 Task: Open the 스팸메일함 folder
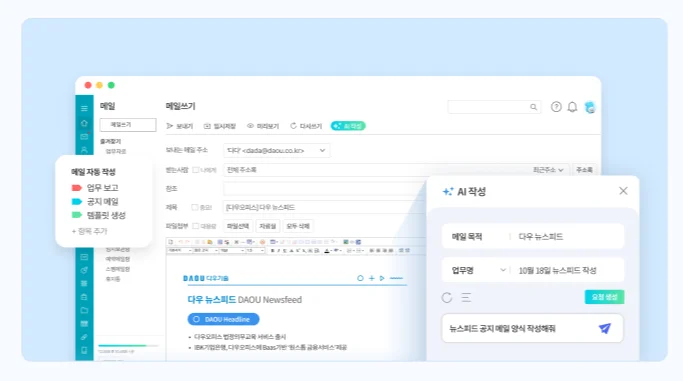(118, 269)
